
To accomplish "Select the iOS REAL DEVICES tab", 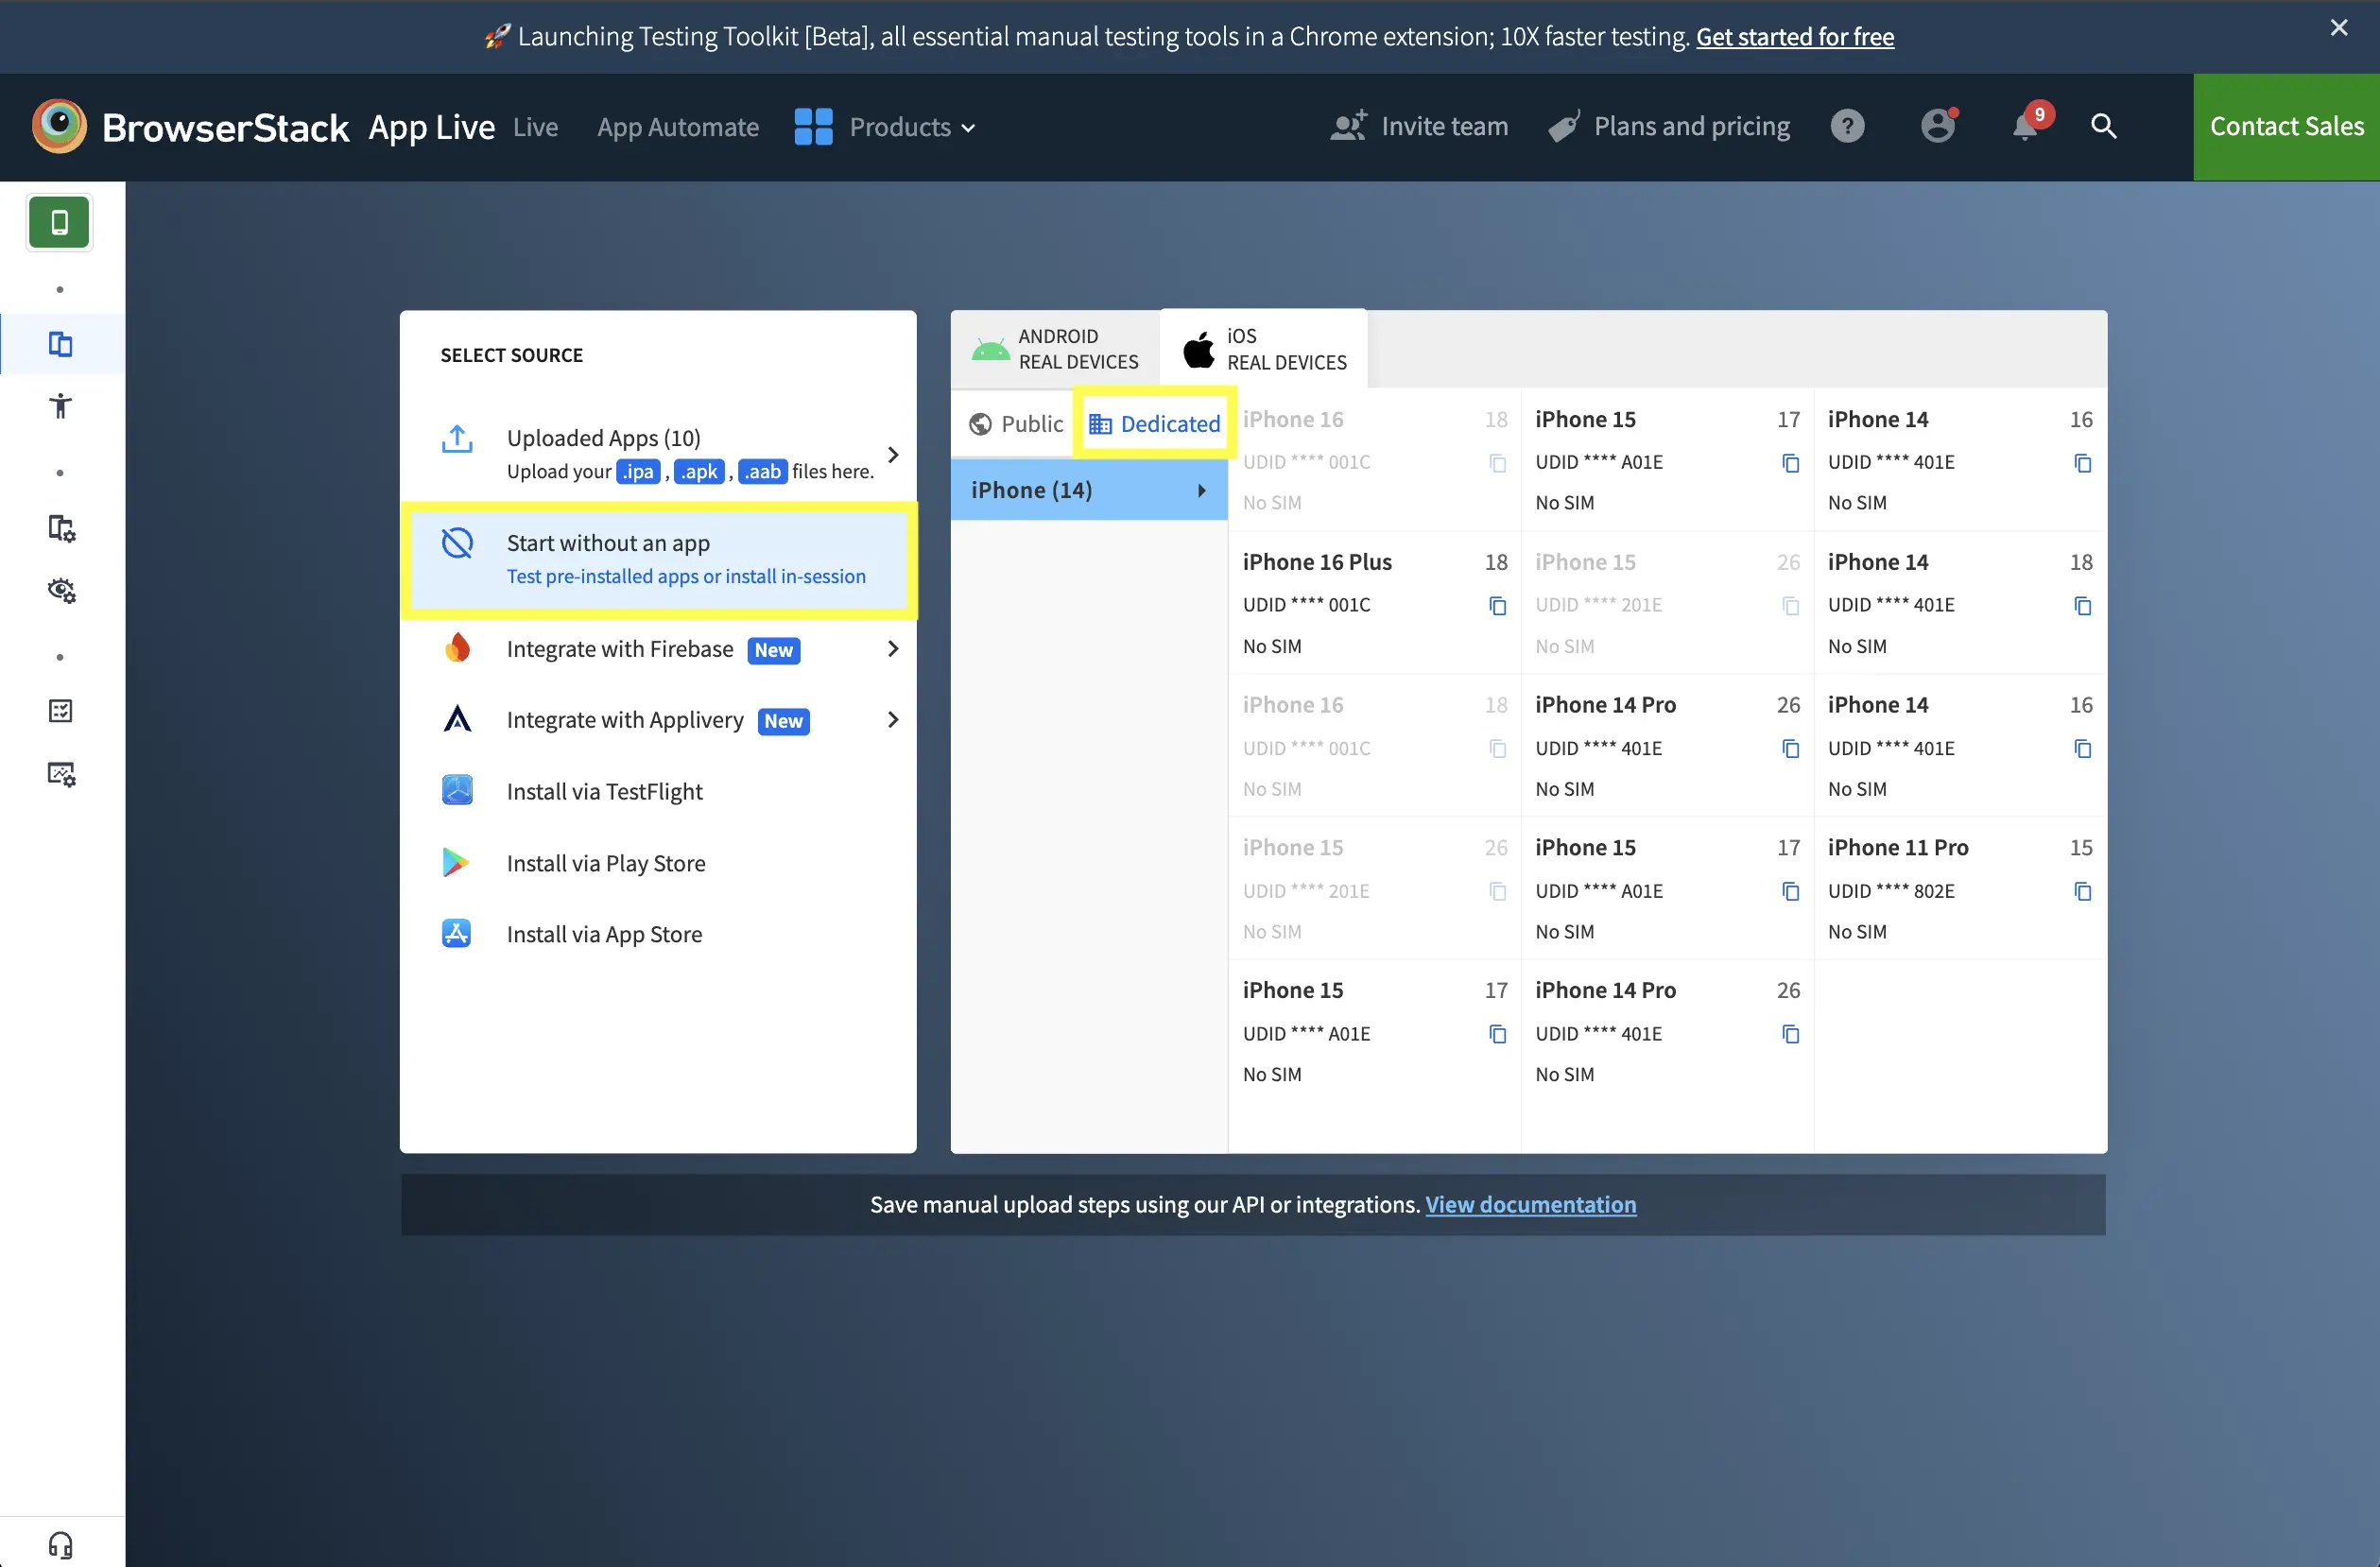I will click(1263, 349).
